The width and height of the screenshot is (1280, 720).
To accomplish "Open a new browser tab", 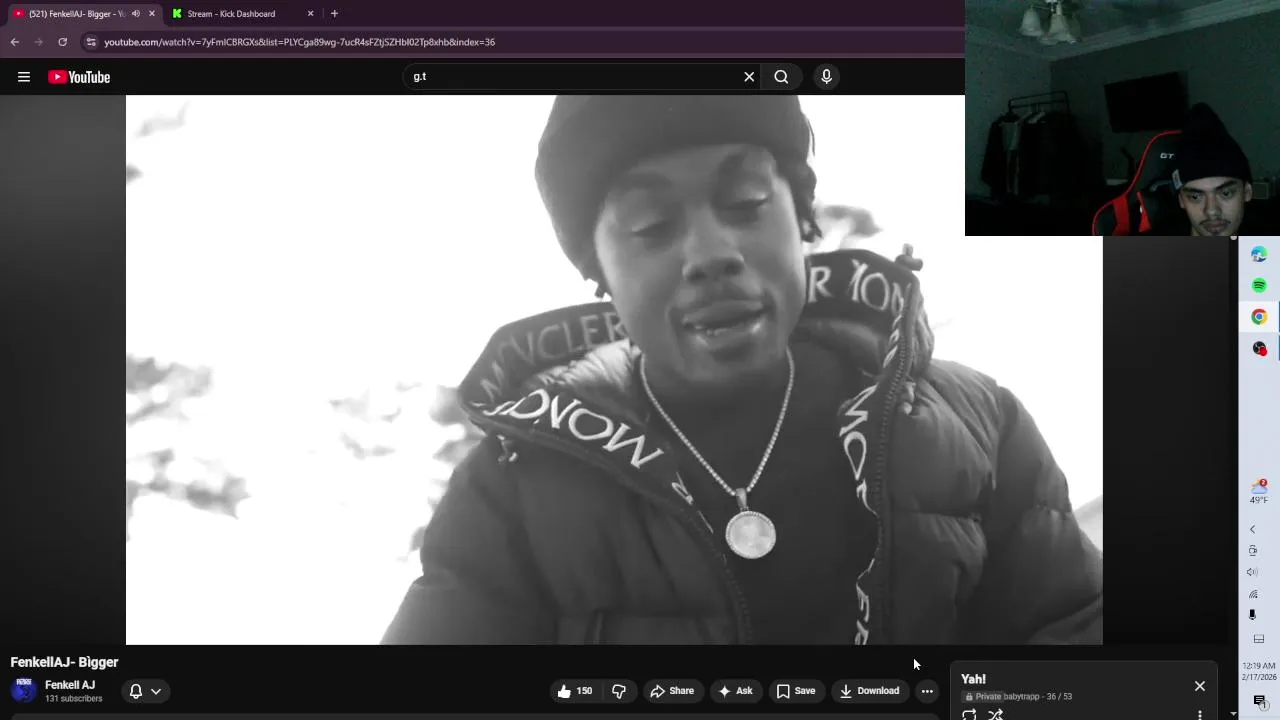I will (334, 14).
